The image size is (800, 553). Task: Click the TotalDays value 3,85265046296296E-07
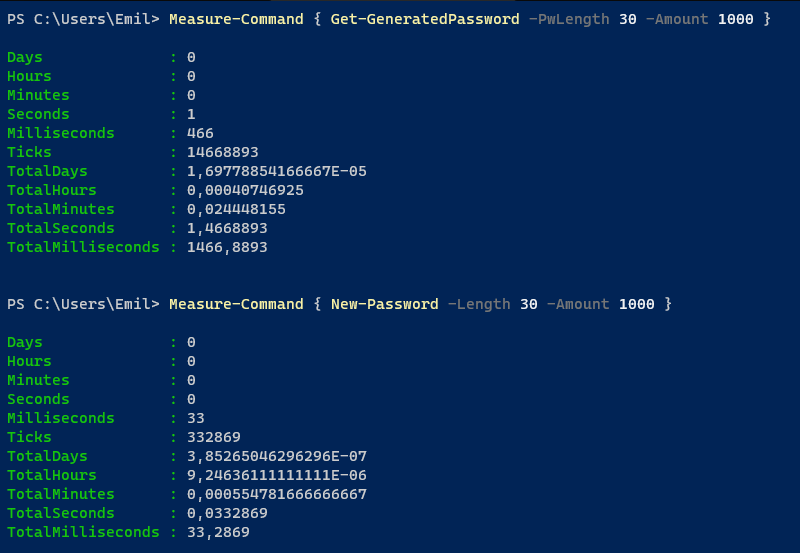(x=277, y=456)
